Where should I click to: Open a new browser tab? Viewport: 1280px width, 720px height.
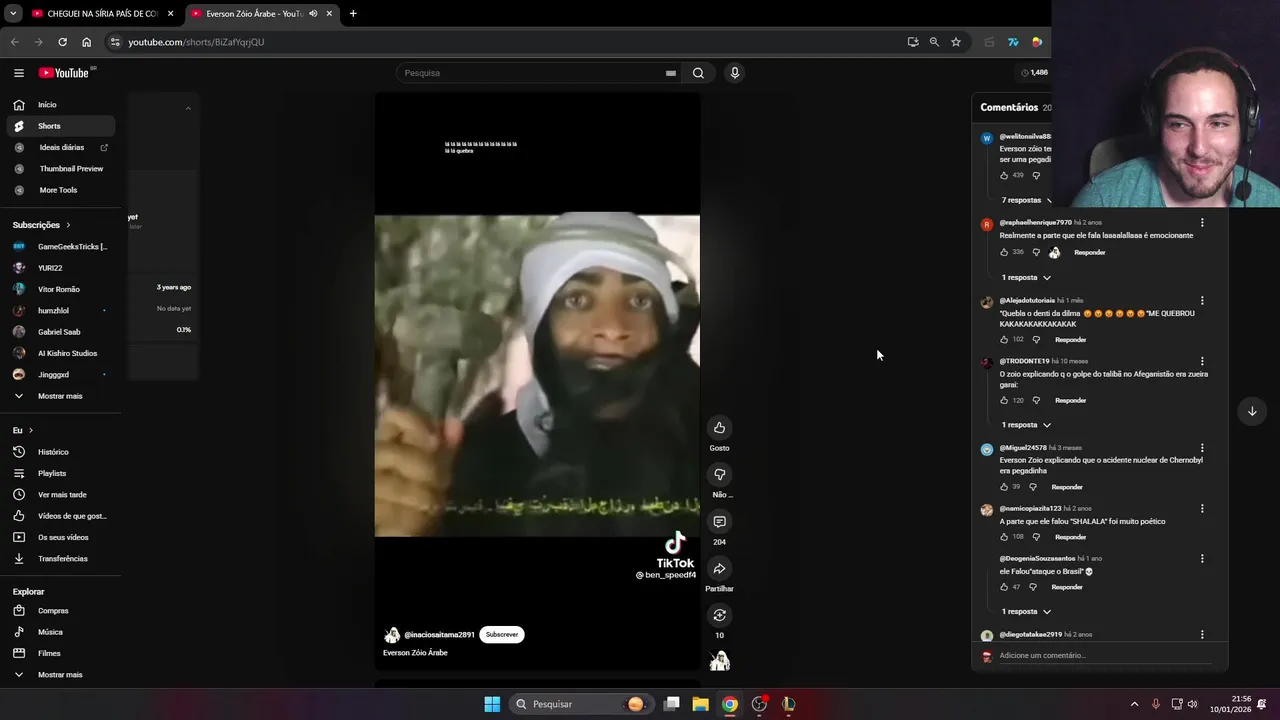pyautogui.click(x=353, y=14)
